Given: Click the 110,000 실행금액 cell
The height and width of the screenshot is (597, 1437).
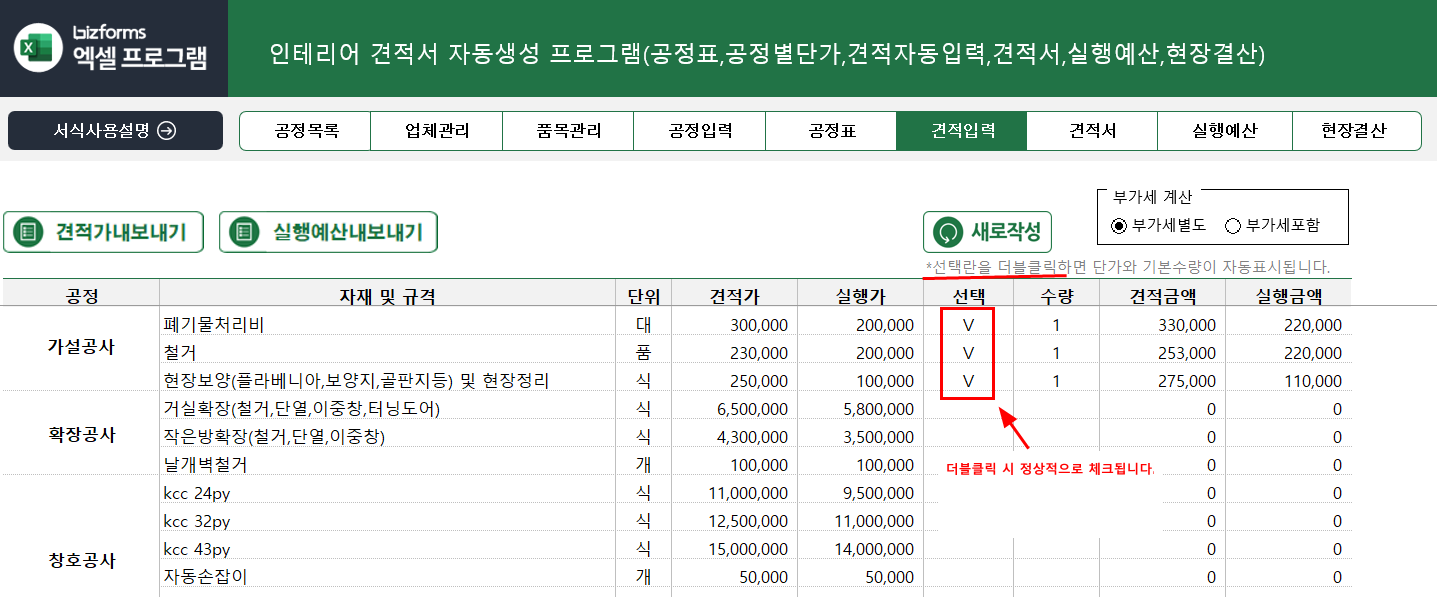Looking at the screenshot, I should pos(1288,380).
